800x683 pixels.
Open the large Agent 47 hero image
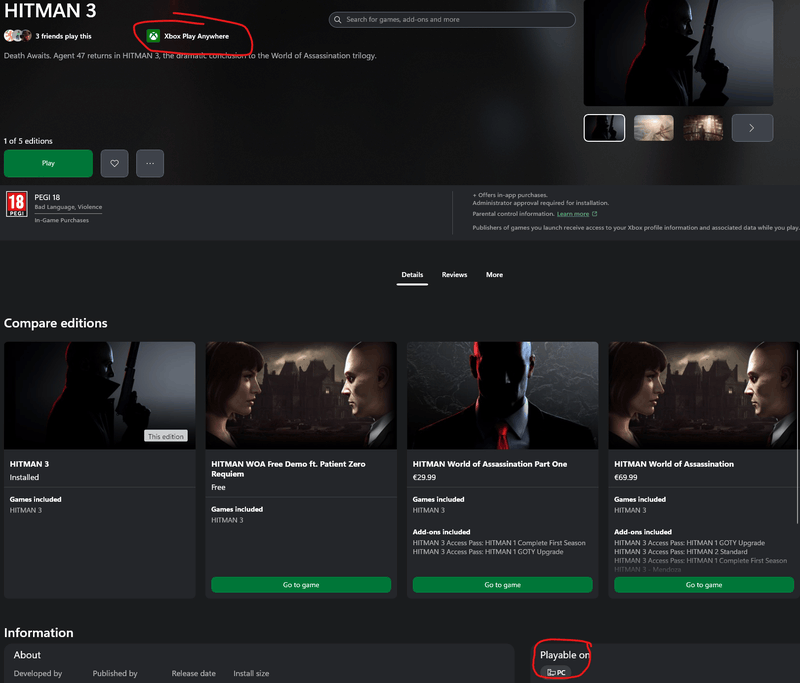[678, 53]
